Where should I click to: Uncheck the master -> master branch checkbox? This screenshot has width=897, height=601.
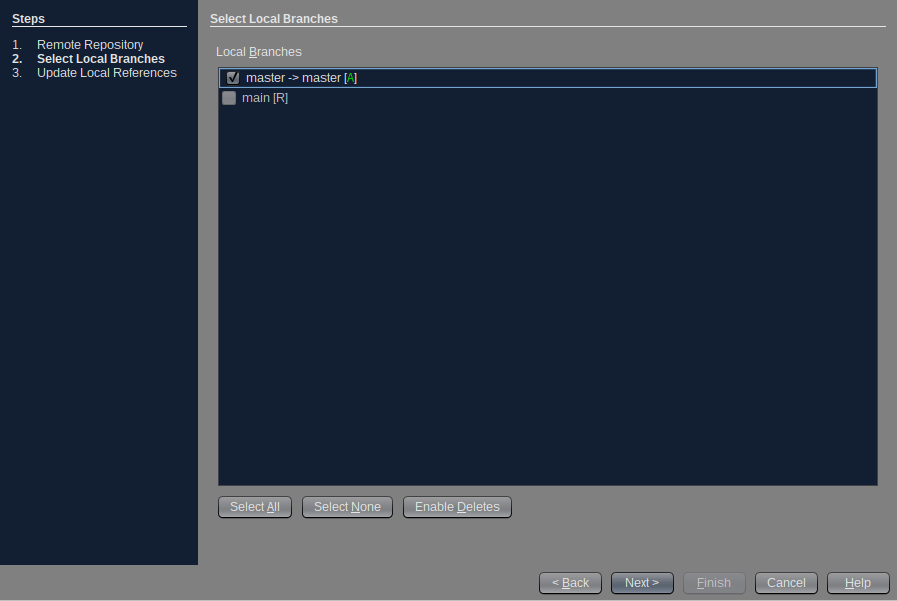(232, 78)
